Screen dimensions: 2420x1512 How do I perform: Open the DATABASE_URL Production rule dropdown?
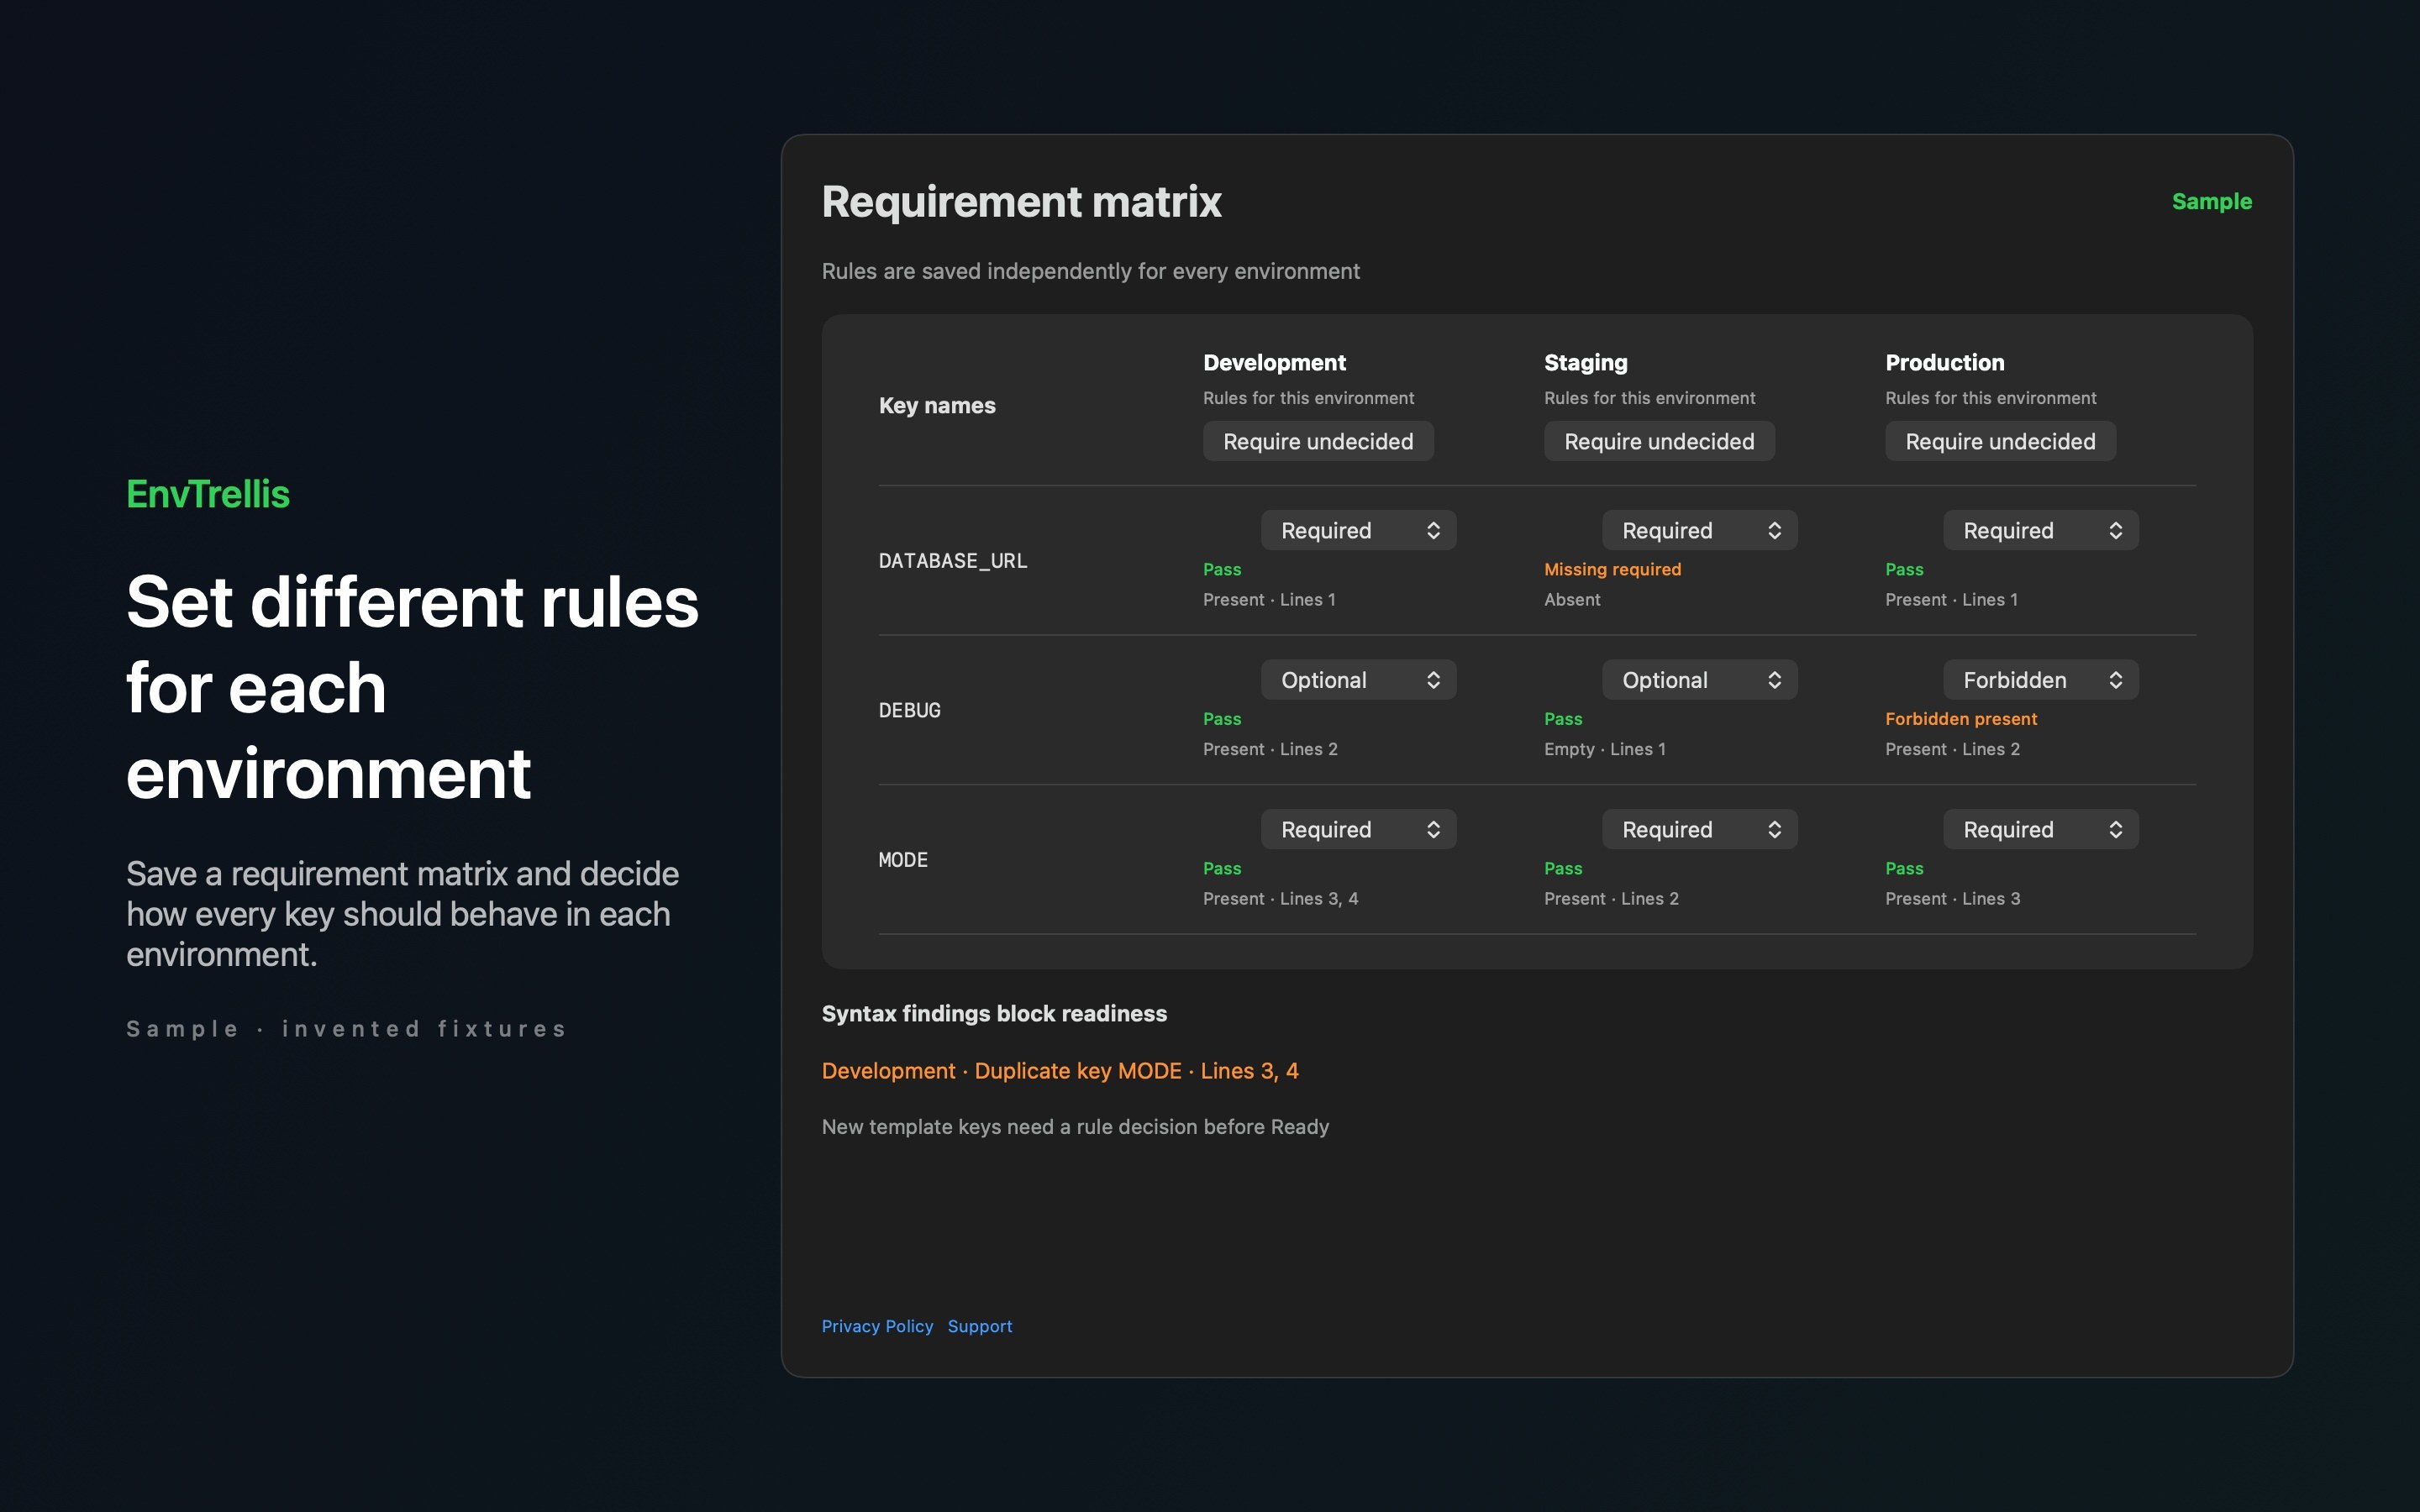click(x=2040, y=530)
